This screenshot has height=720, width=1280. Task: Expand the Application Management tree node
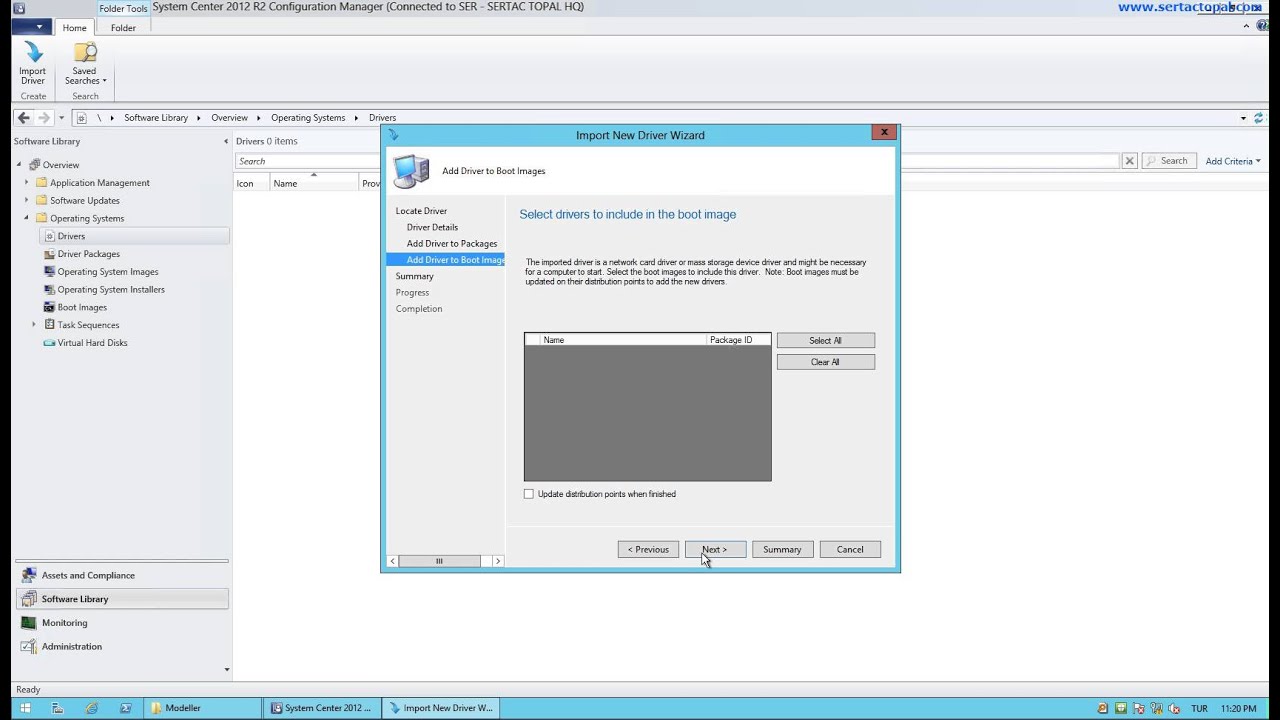click(27, 183)
